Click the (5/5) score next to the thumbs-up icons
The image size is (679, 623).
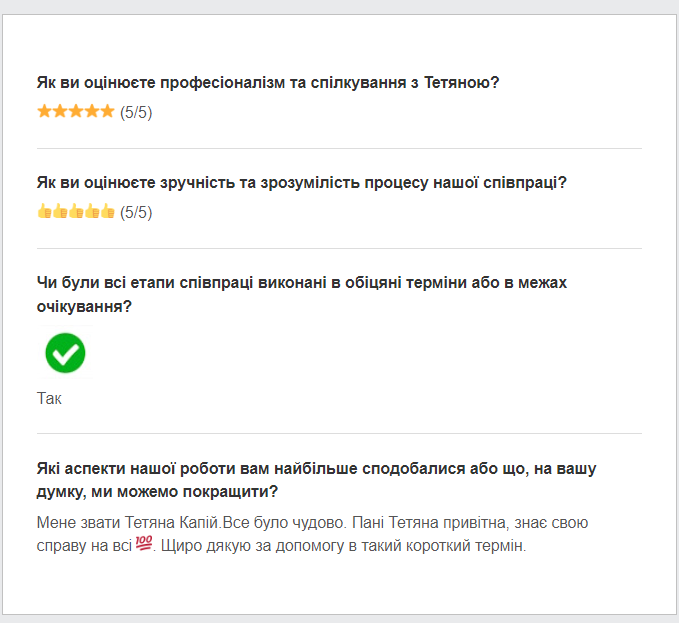[136, 213]
